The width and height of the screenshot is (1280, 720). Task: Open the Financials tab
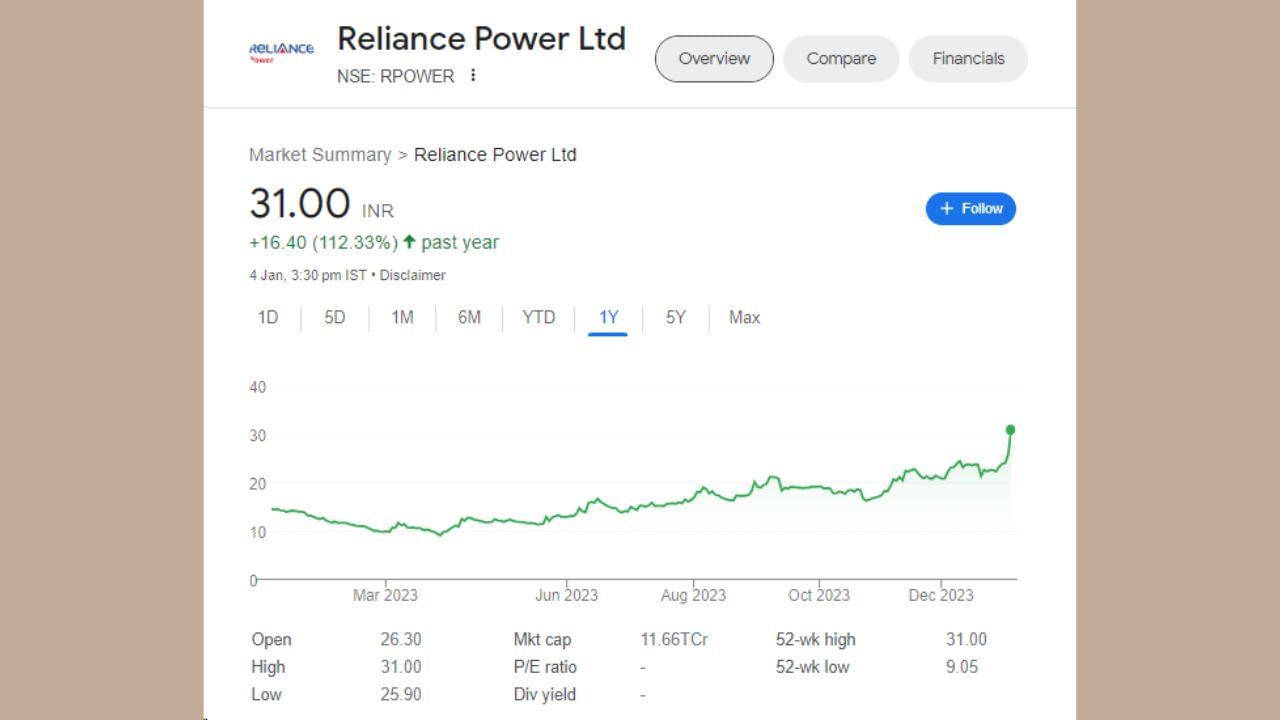968,58
